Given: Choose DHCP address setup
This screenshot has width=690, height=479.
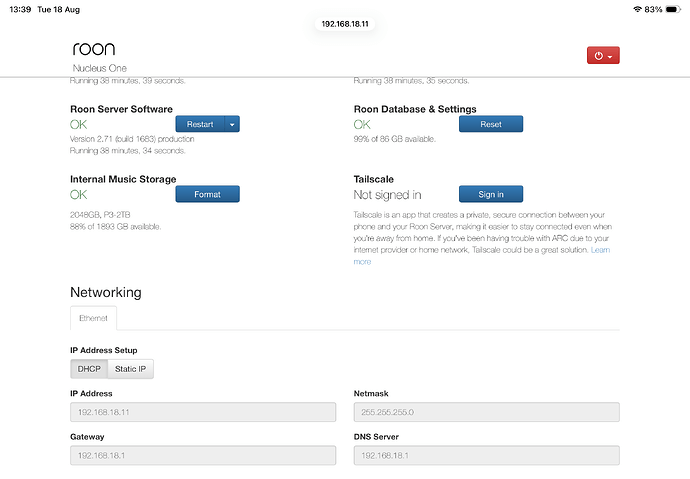Looking at the screenshot, I should pyautogui.click(x=89, y=369).
